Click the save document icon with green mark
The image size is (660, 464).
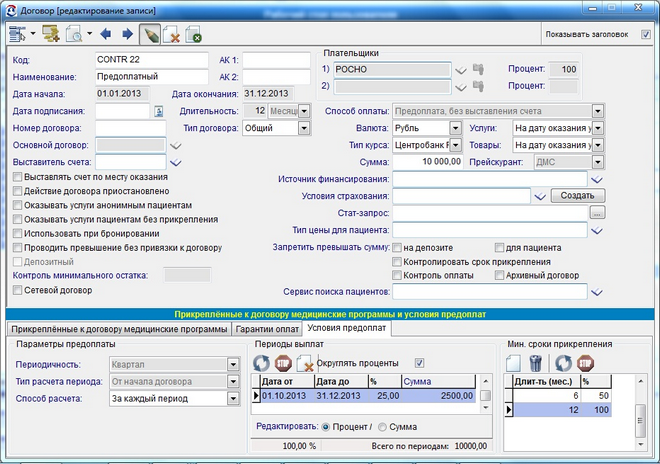pos(194,34)
